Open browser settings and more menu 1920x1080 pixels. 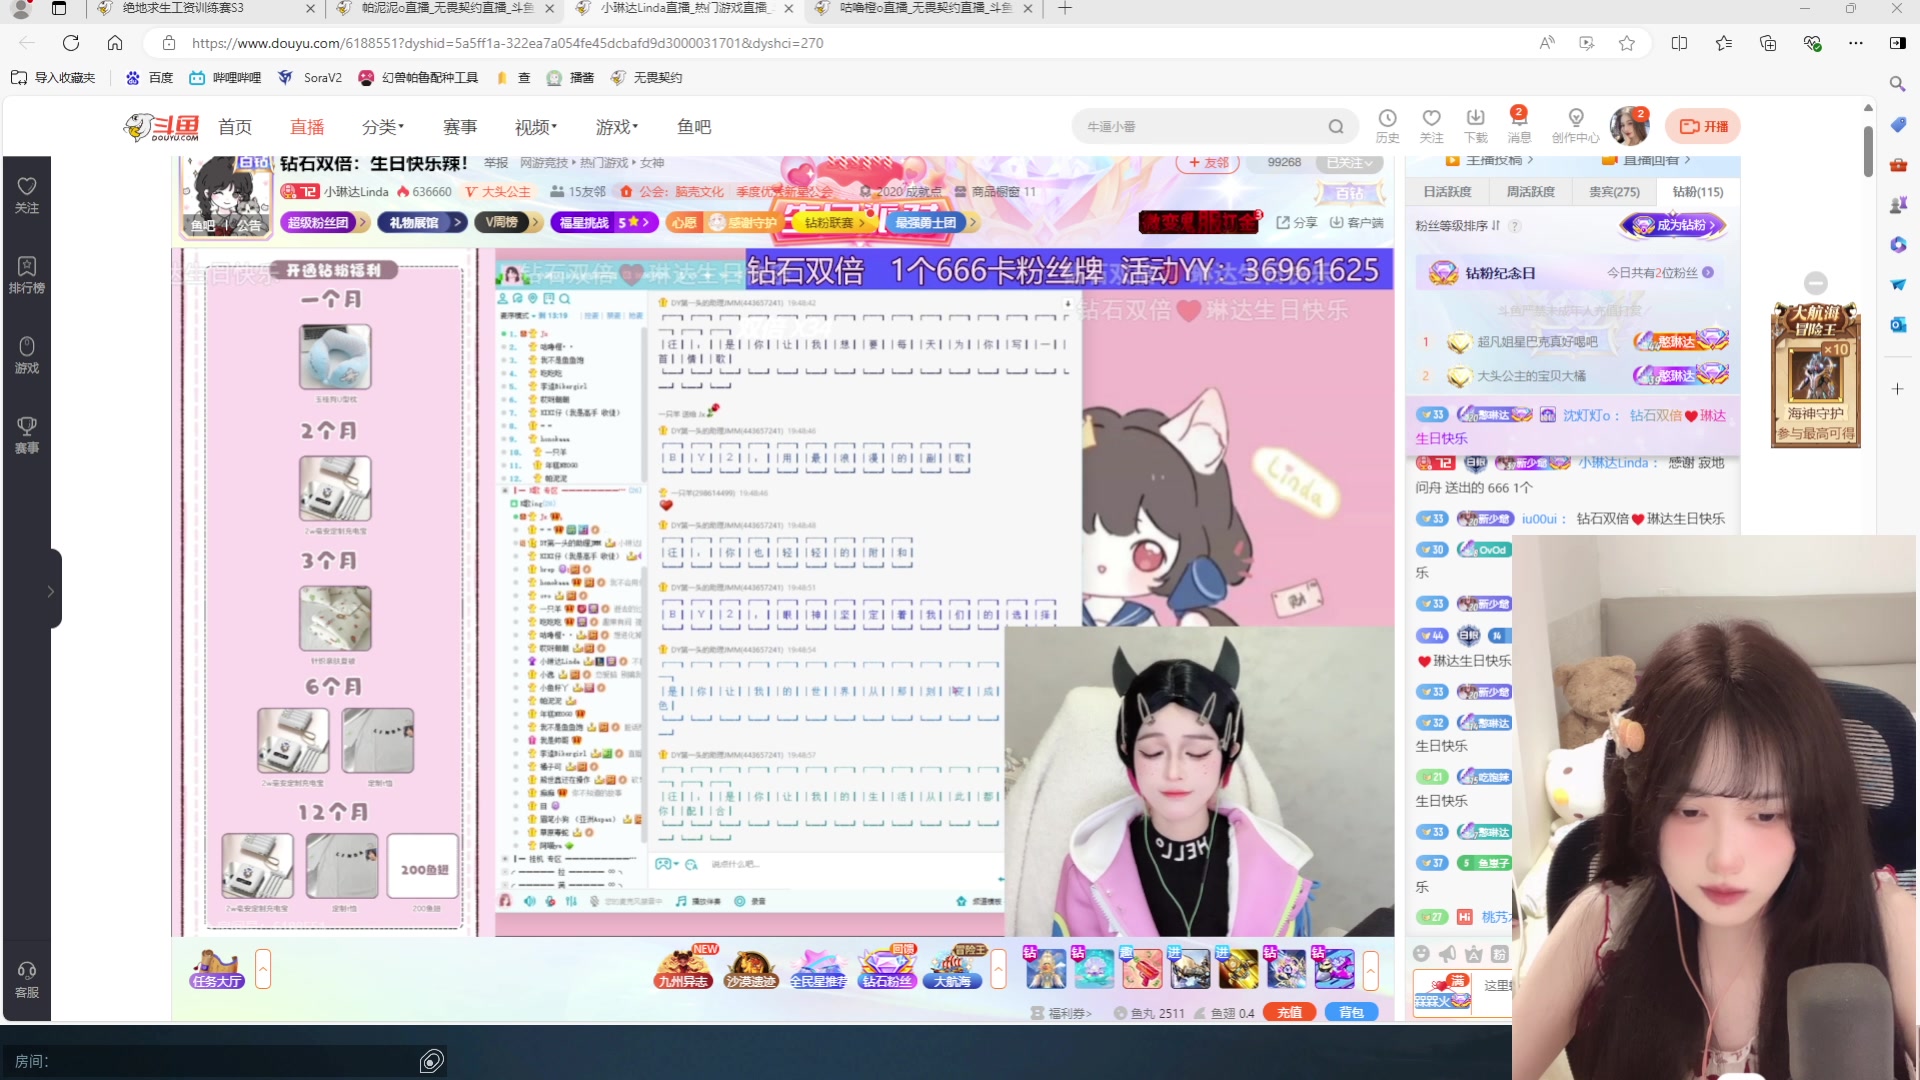tap(1856, 43)
